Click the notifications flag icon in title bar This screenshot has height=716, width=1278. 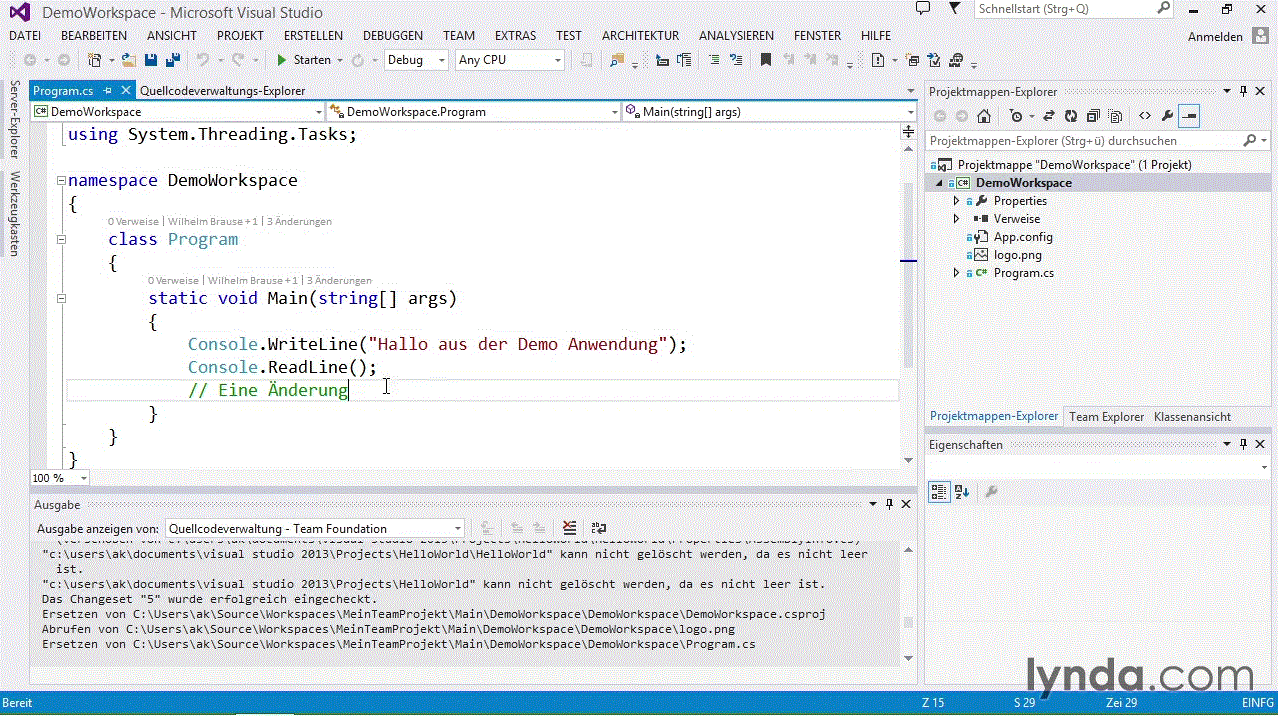coord(955,8)
